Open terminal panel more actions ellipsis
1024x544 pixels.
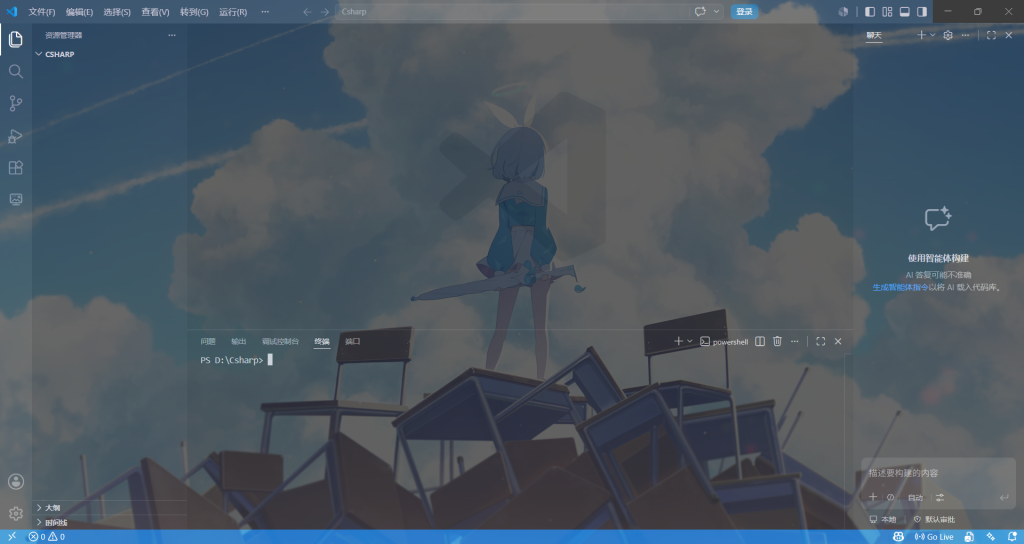point(795,342)
